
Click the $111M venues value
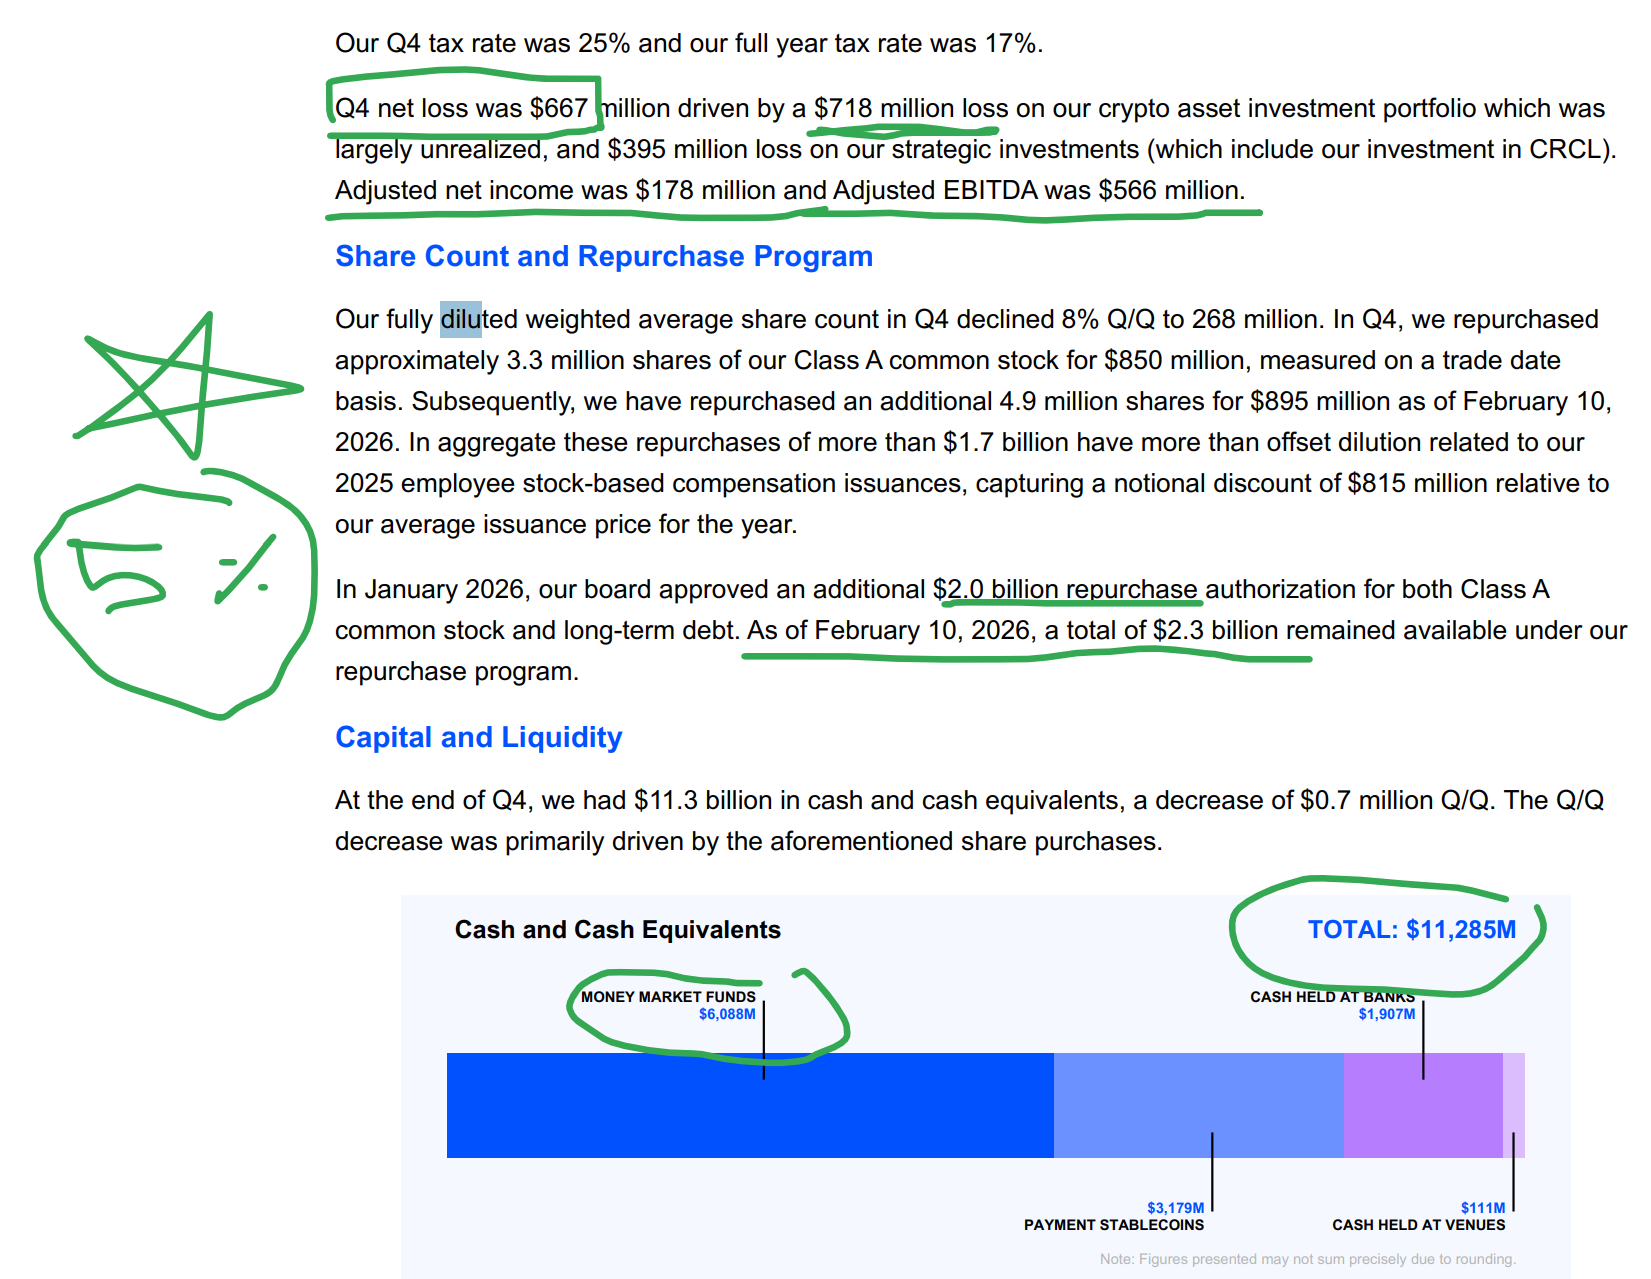tap(1483, 1208)
